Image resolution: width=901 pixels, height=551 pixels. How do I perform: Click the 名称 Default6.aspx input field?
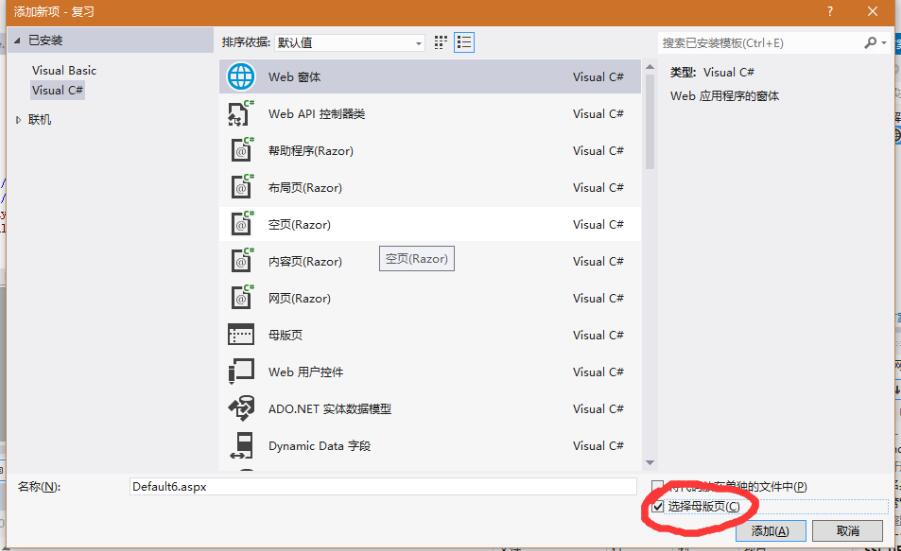[383, 487]
